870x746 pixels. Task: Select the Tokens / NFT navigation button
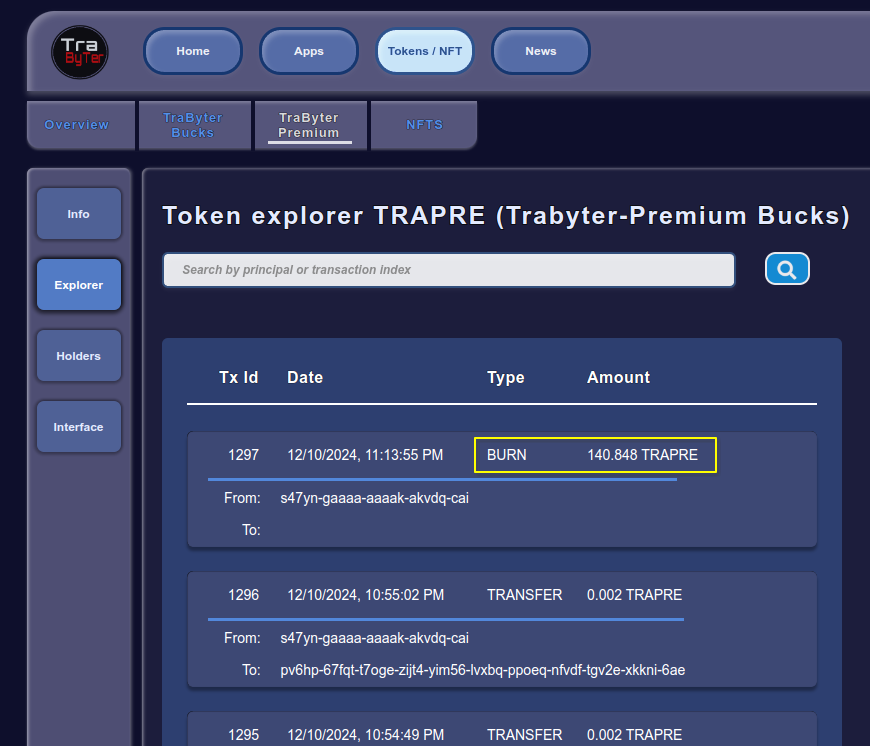(424, 51)
